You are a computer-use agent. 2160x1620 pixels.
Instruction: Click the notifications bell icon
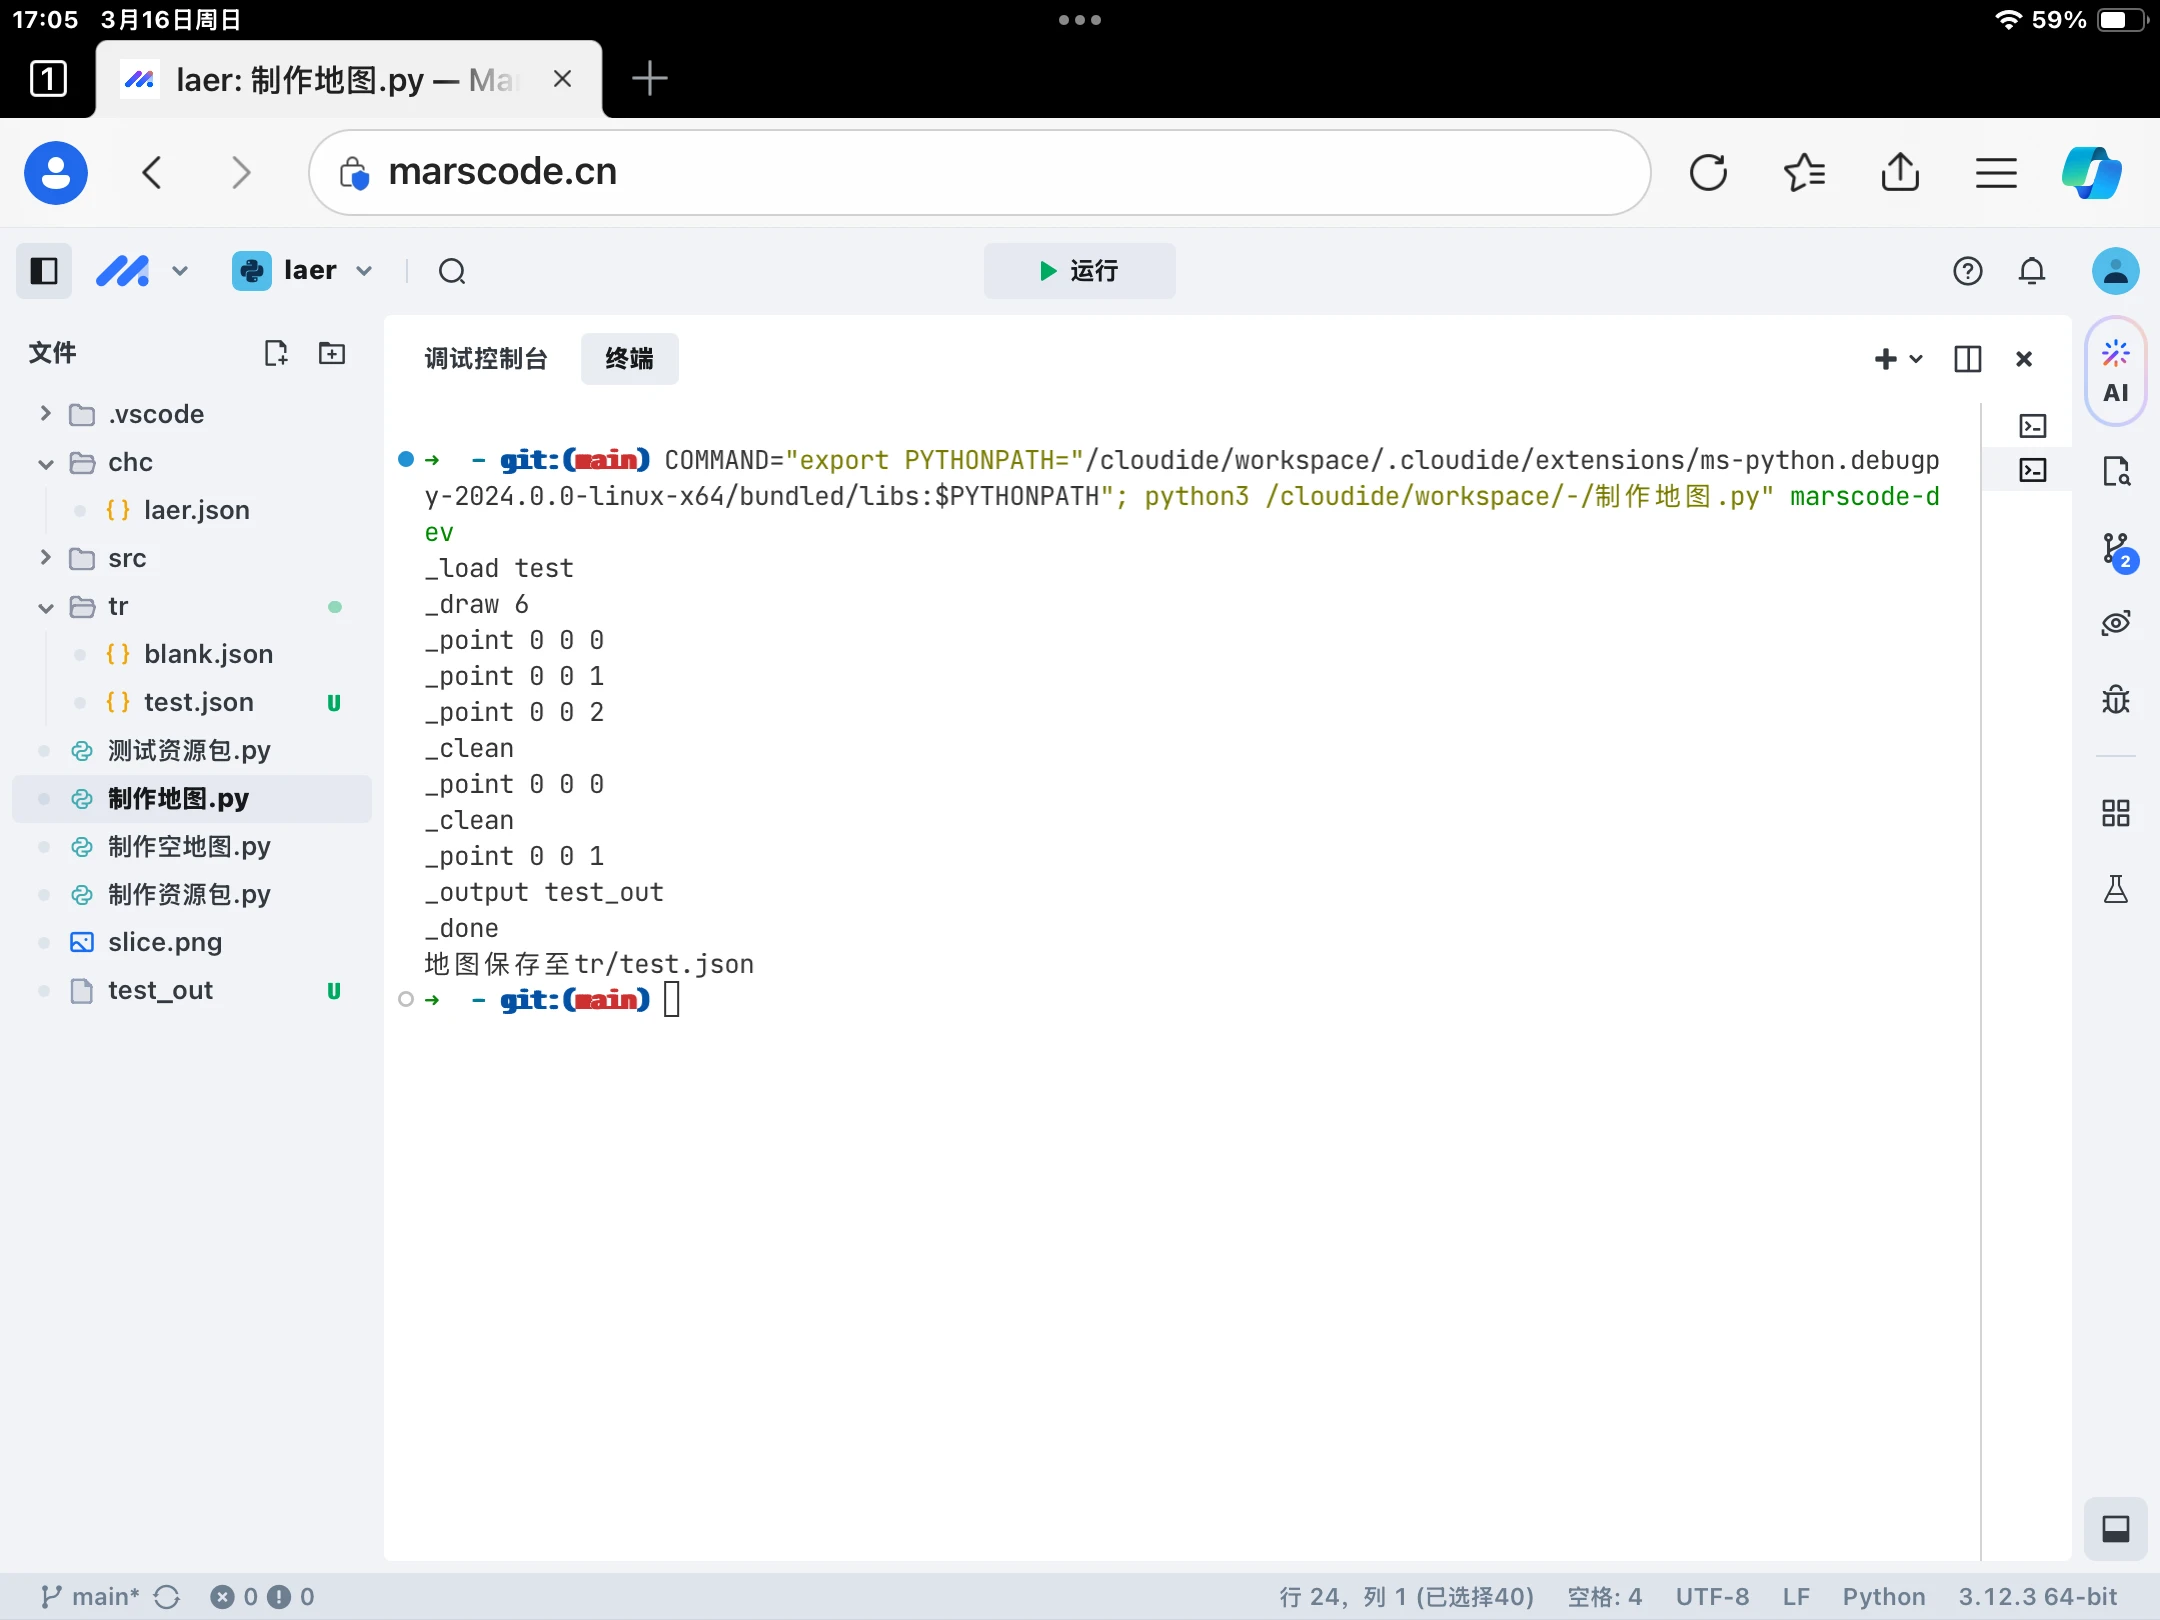pos(2031,271)
